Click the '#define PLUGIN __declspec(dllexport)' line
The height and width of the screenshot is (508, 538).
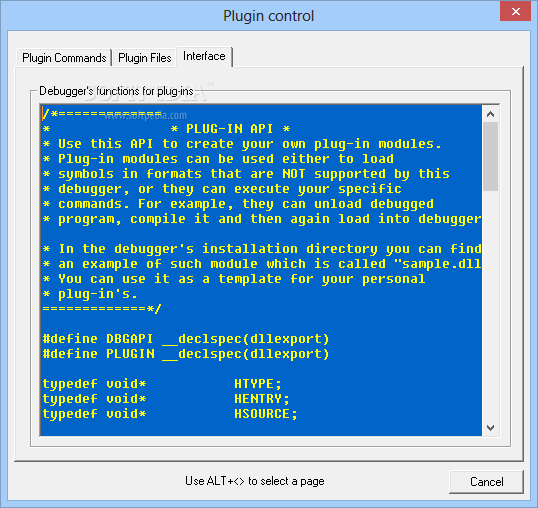(186, 354)
